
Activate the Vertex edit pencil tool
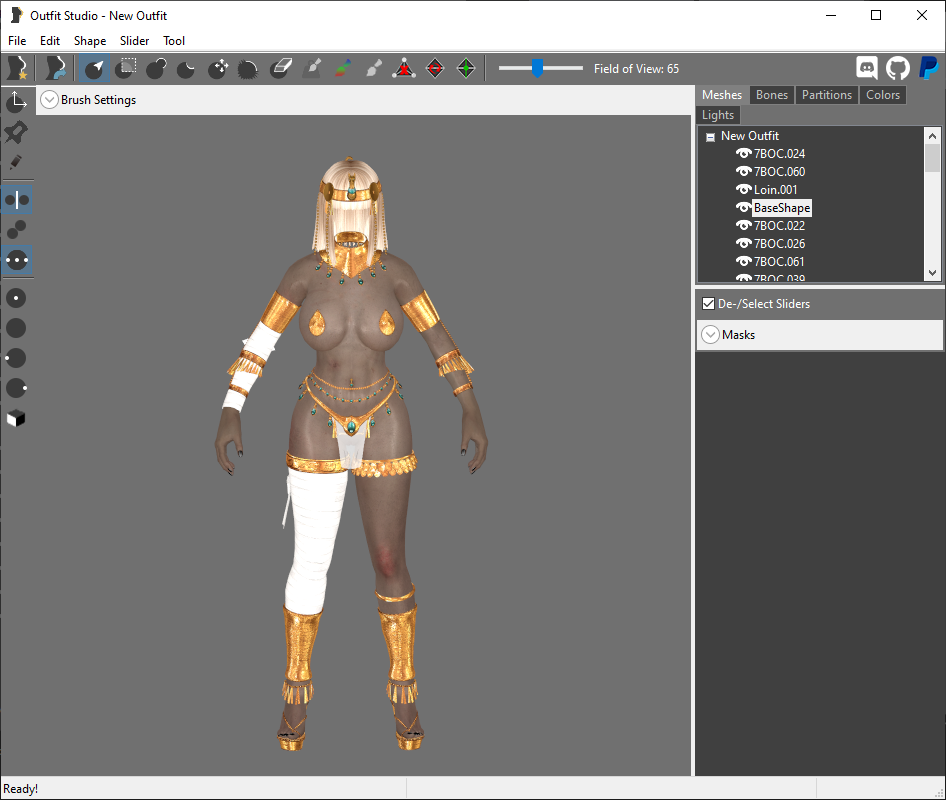click(x=16, y=162)
